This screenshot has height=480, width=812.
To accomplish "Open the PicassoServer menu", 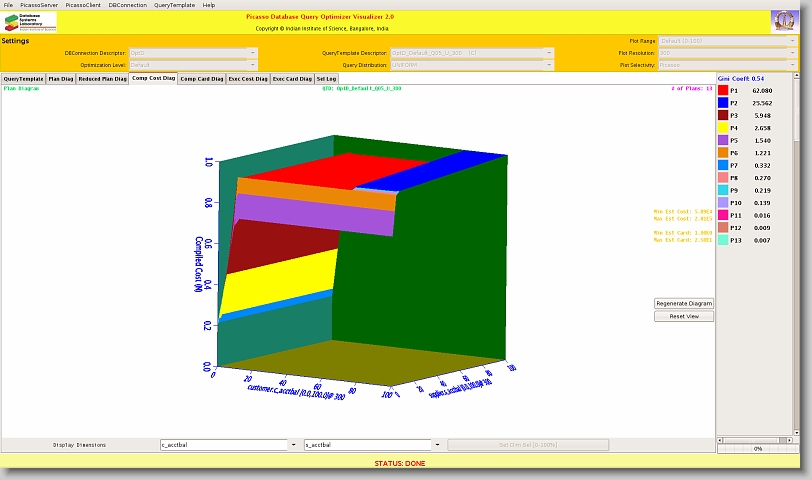I will tap(40, 5).
